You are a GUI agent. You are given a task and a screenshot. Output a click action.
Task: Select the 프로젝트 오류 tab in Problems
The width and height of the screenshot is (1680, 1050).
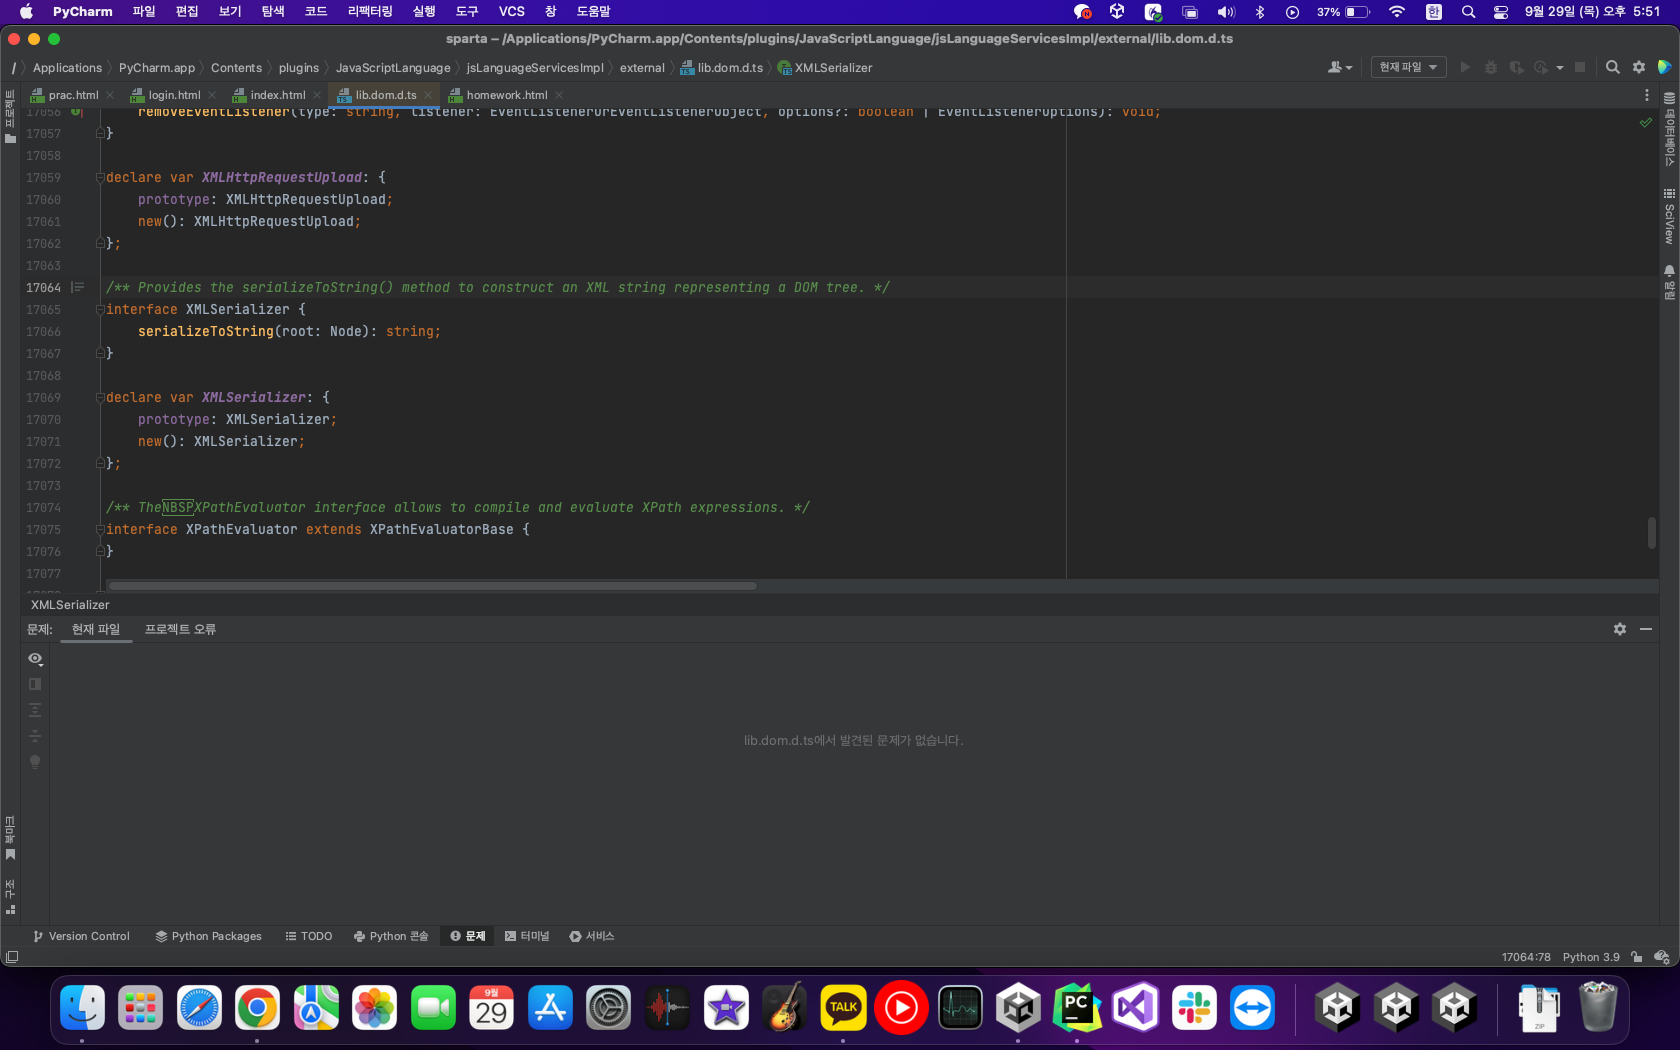tap(180, 629)
